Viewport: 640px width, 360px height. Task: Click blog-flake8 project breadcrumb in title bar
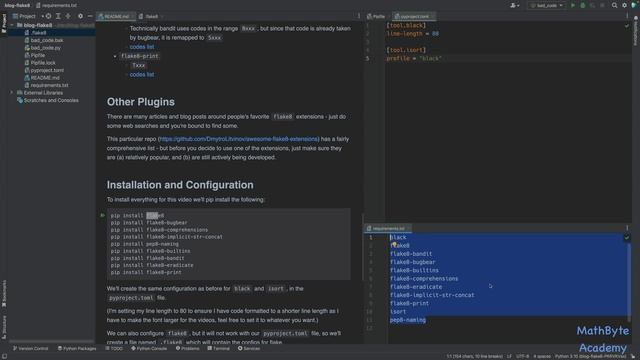click(17, 5)
